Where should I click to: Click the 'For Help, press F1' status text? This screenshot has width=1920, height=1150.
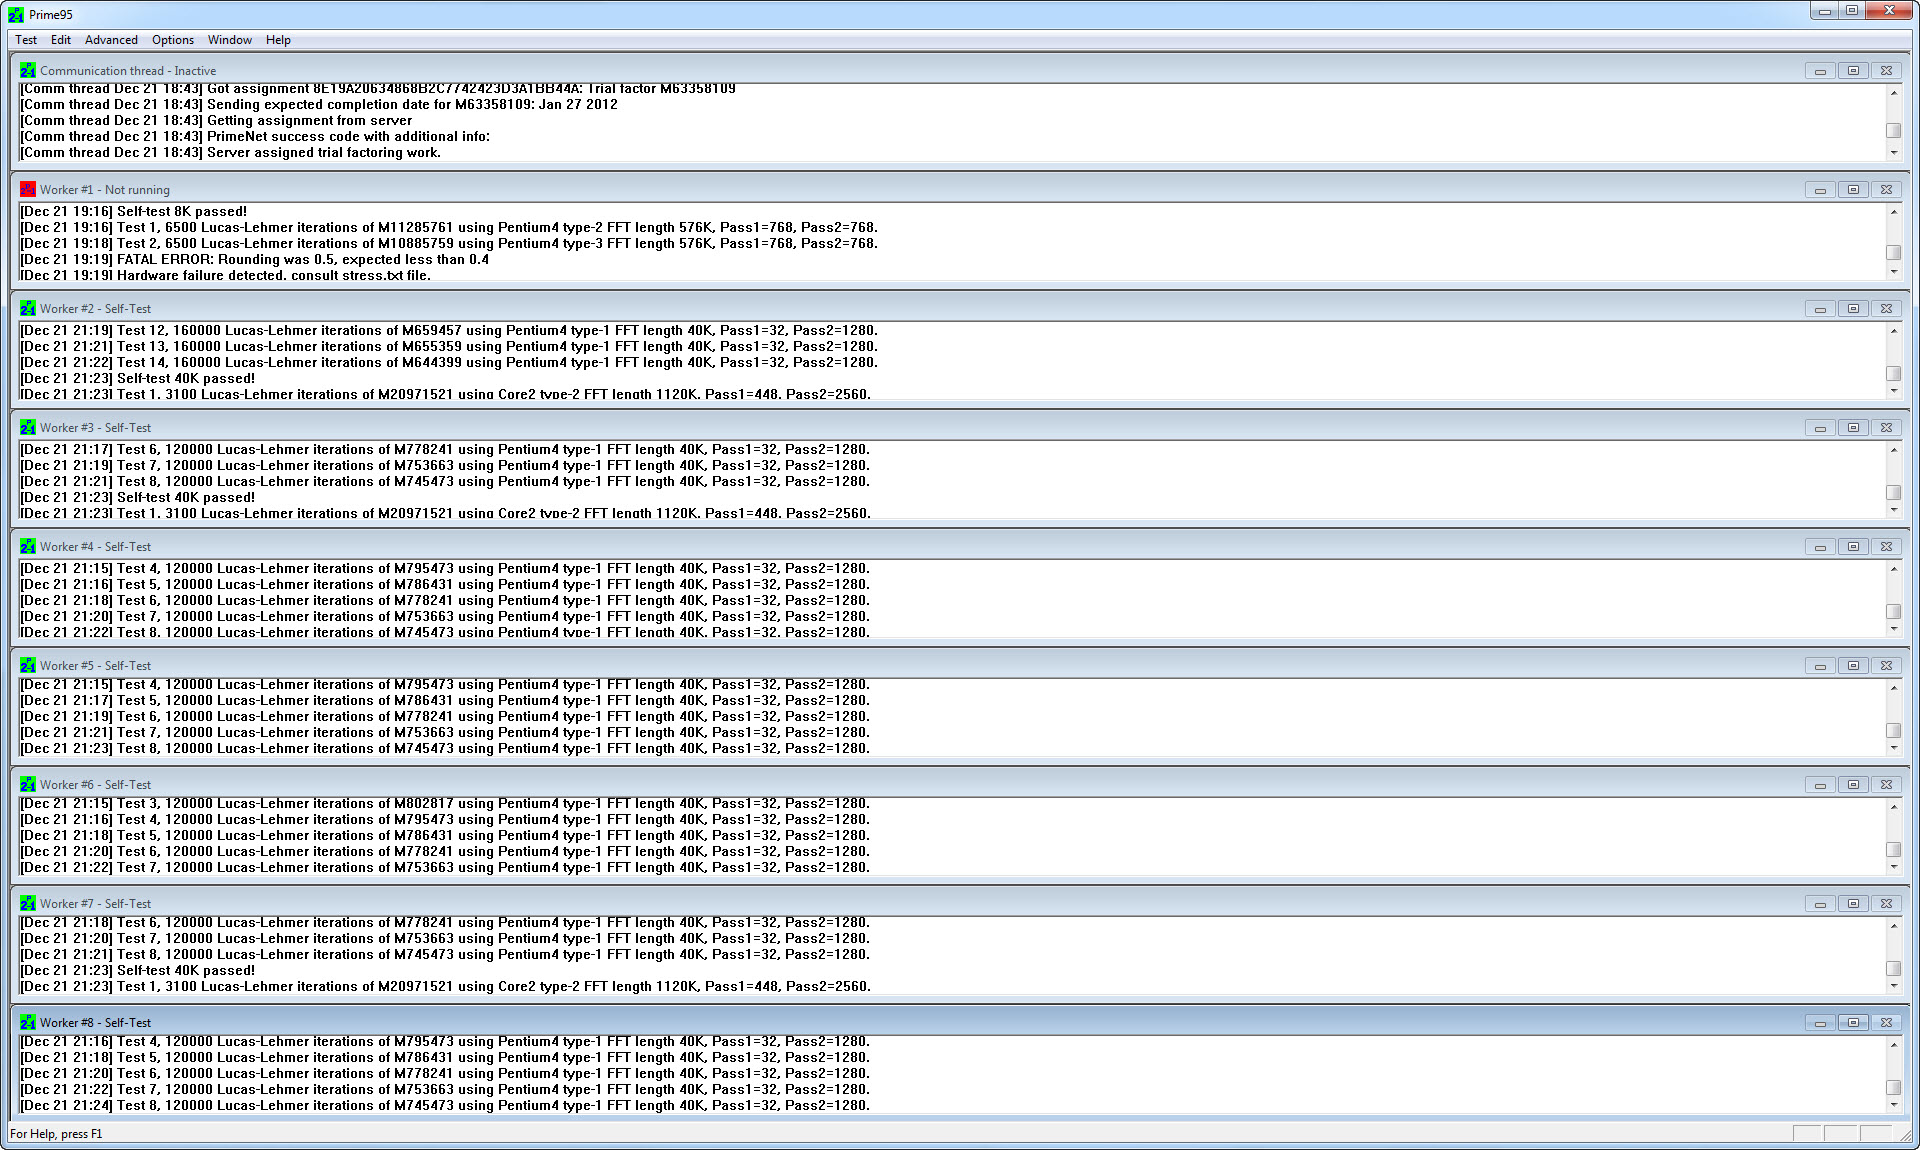pos(56,1134)
